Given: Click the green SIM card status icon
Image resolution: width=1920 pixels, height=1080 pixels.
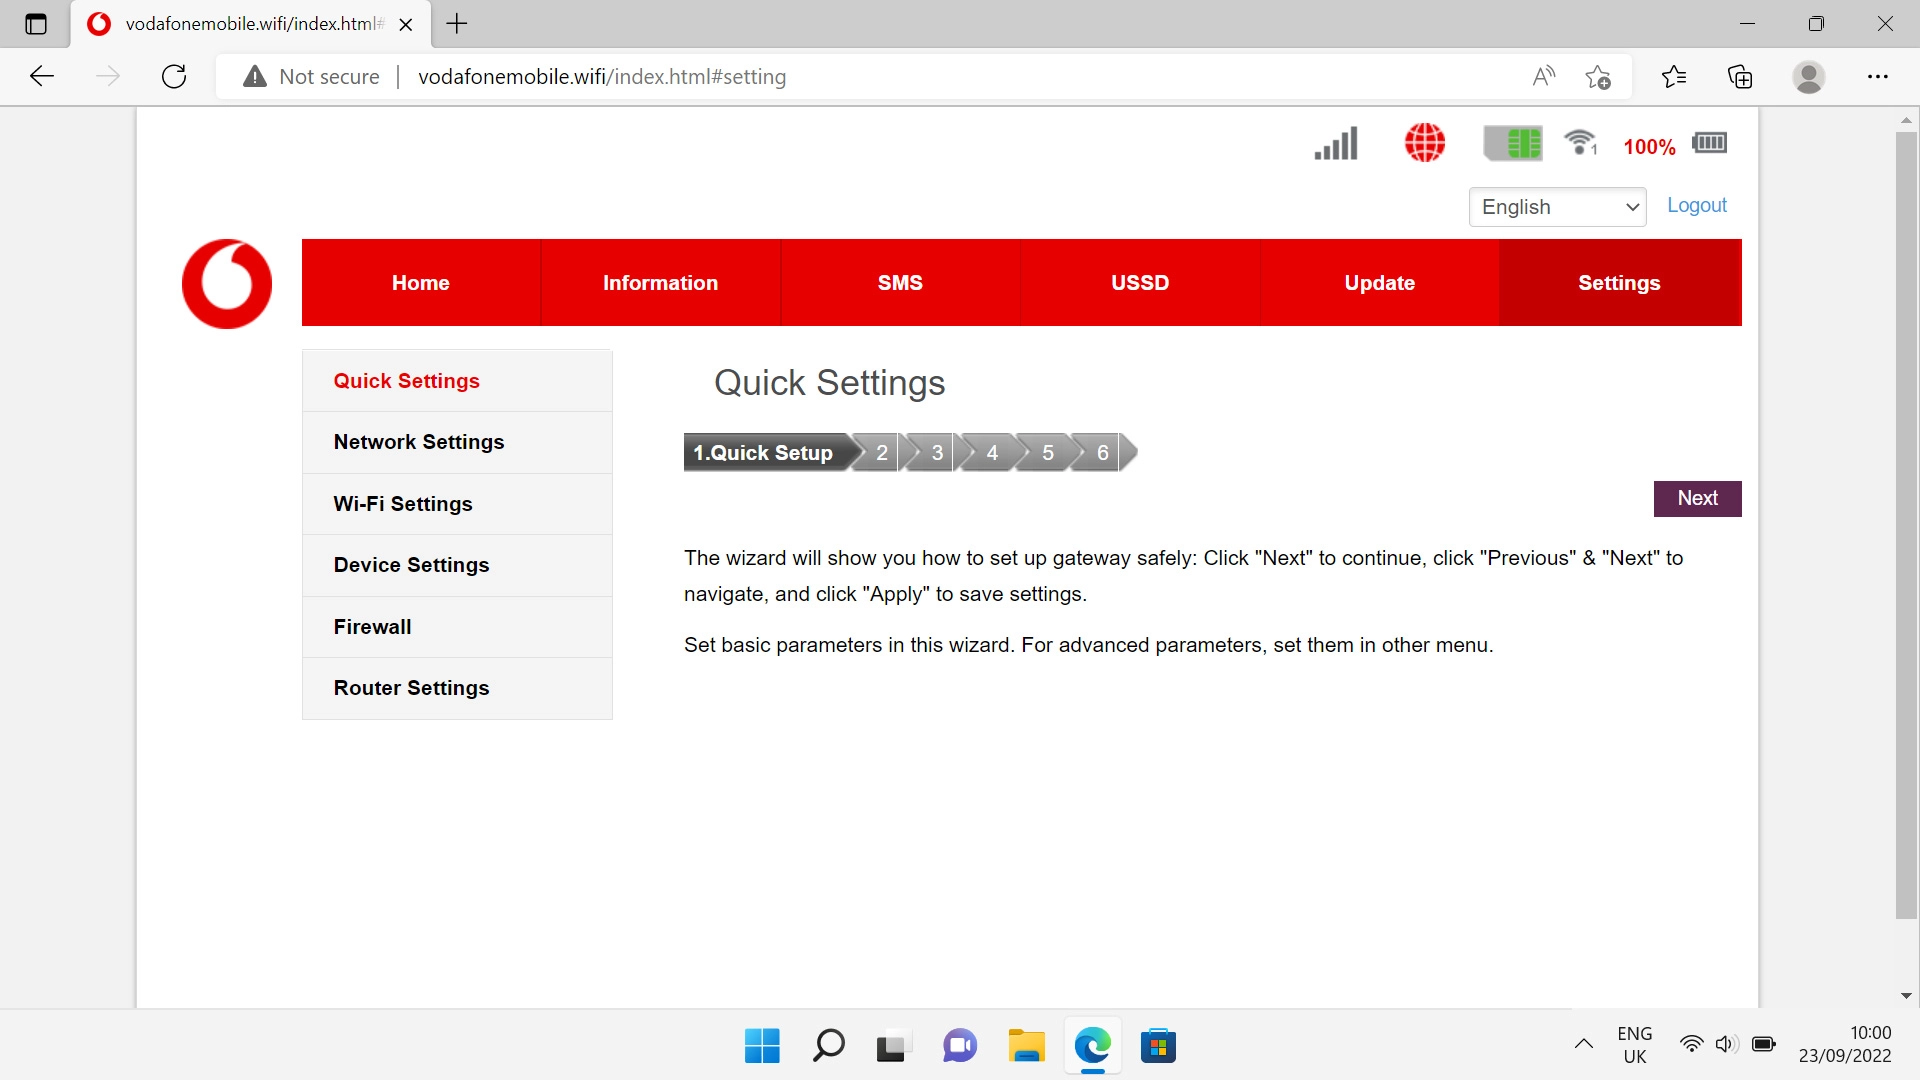Looking at the screenshot, I should pos(1513,143).
